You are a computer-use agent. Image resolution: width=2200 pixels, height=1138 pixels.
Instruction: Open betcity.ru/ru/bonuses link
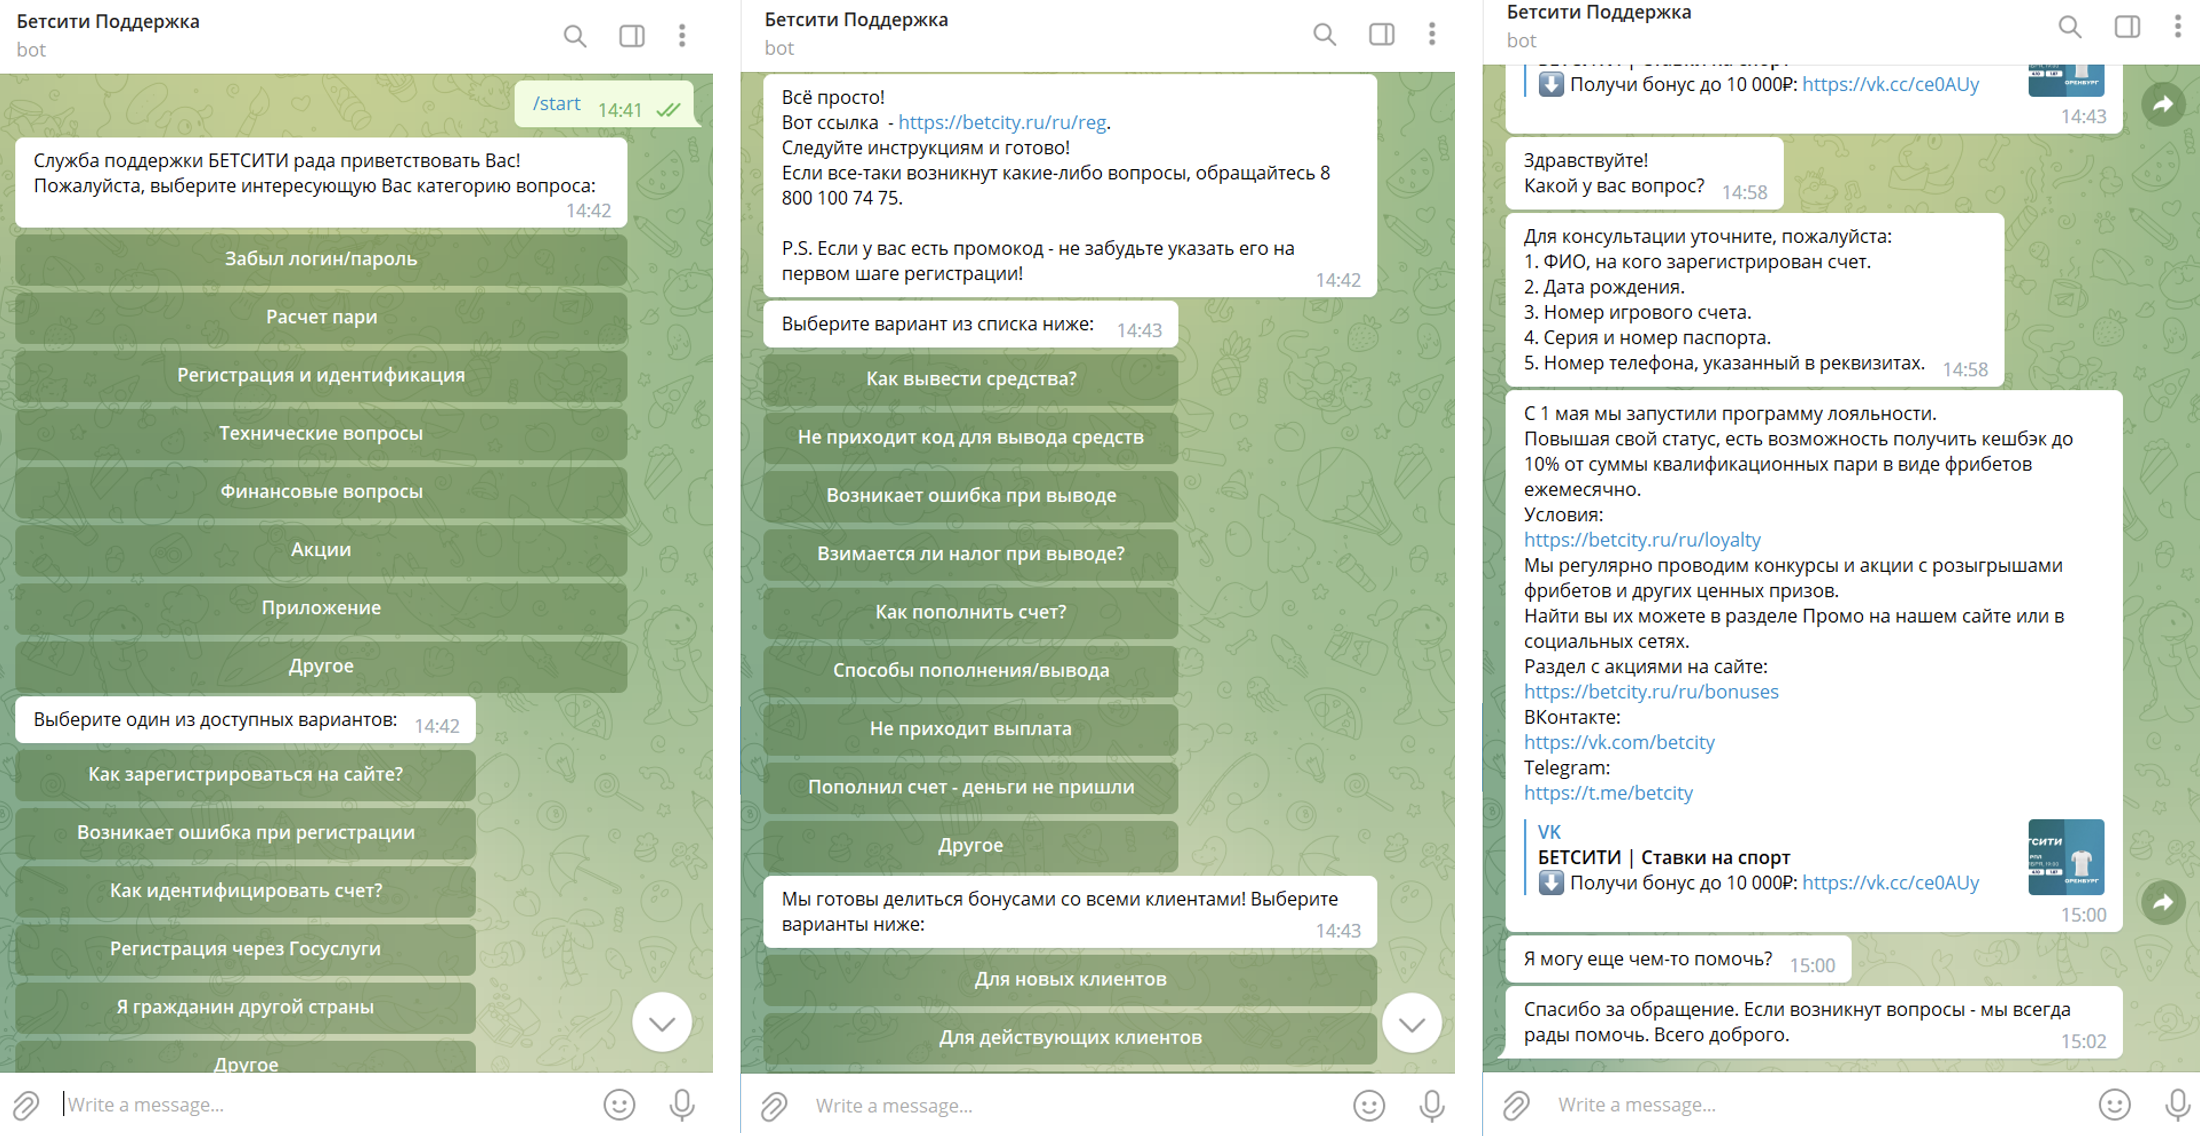1651,692
